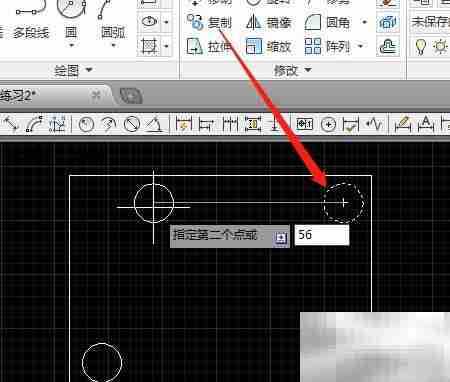This screenshot has height=382, width=450.
Task: Click the dynamic prompt options down-arrow icon
Action: [281, 238]
